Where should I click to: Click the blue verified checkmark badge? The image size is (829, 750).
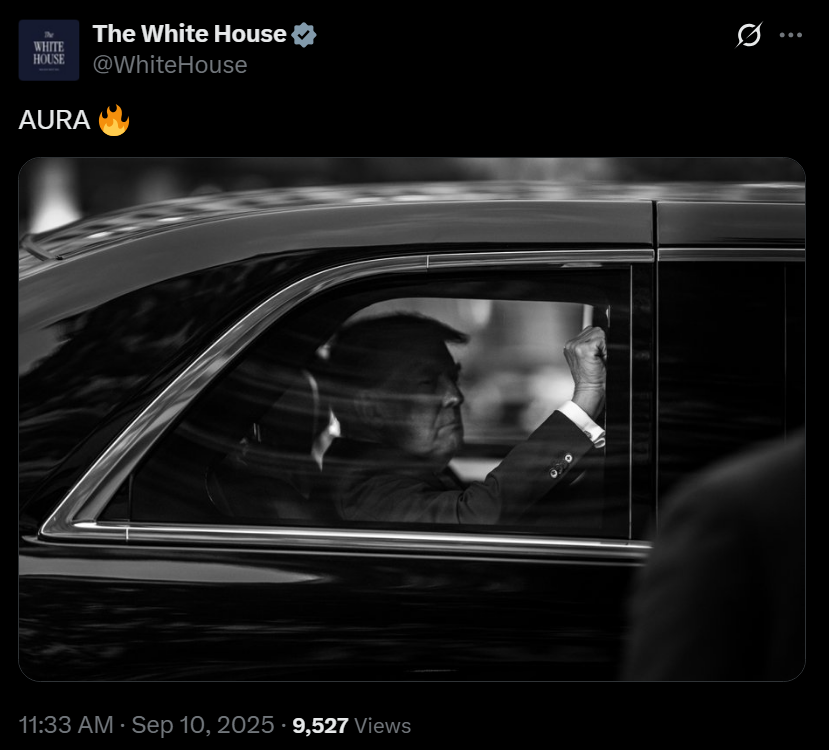pos(303,35)
